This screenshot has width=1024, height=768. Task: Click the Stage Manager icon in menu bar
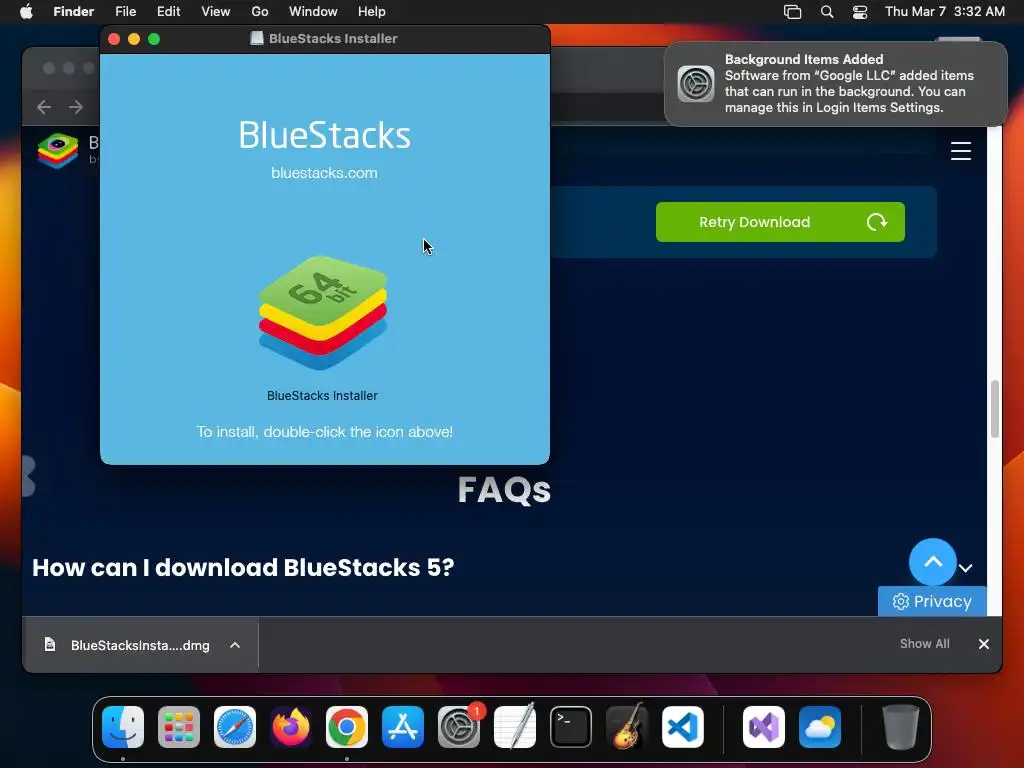[x=792, y=12]
